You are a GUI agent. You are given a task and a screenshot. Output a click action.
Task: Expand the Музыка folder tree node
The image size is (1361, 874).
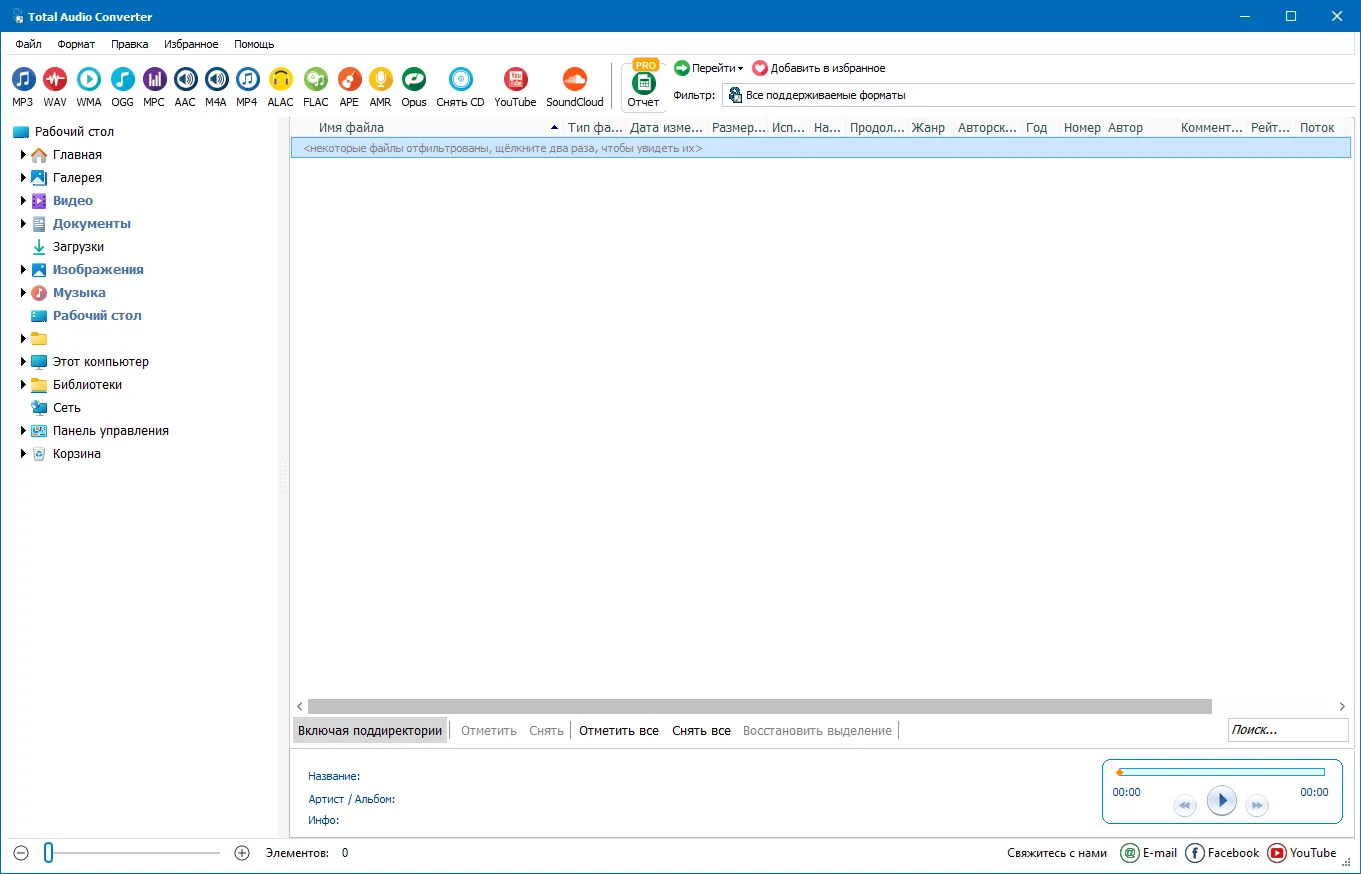click(x=23, y=293)
